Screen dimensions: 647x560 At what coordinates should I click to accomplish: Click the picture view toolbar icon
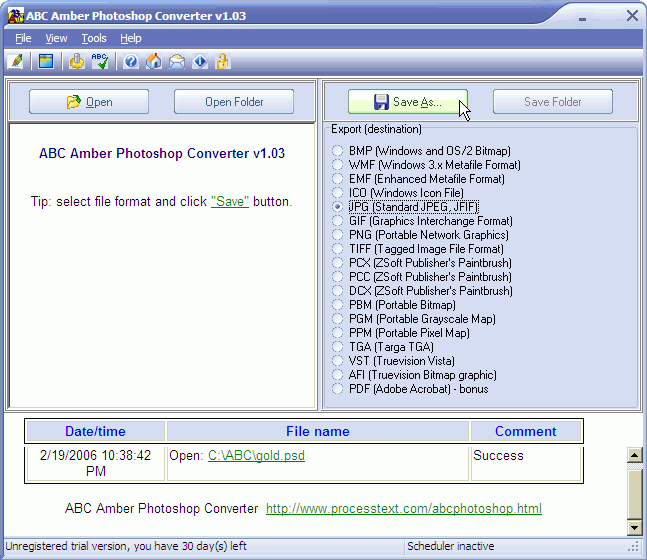pyautogui.click(x=46, y=62)
